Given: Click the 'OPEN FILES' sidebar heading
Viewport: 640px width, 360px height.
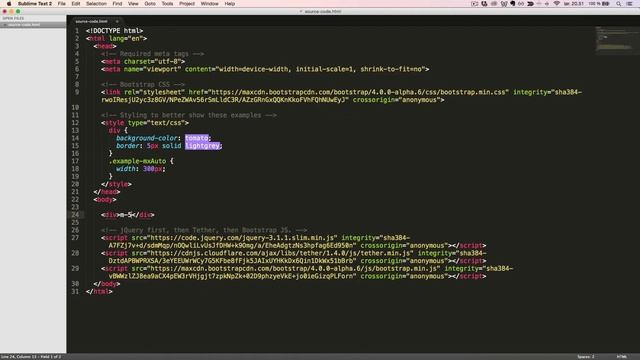Looking at the screenshot, I should (13, 18).
